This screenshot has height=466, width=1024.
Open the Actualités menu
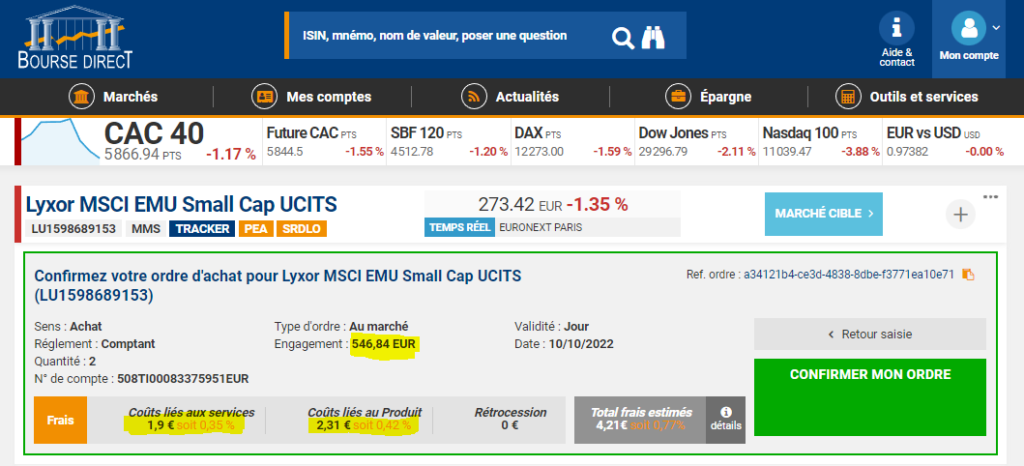510,97
